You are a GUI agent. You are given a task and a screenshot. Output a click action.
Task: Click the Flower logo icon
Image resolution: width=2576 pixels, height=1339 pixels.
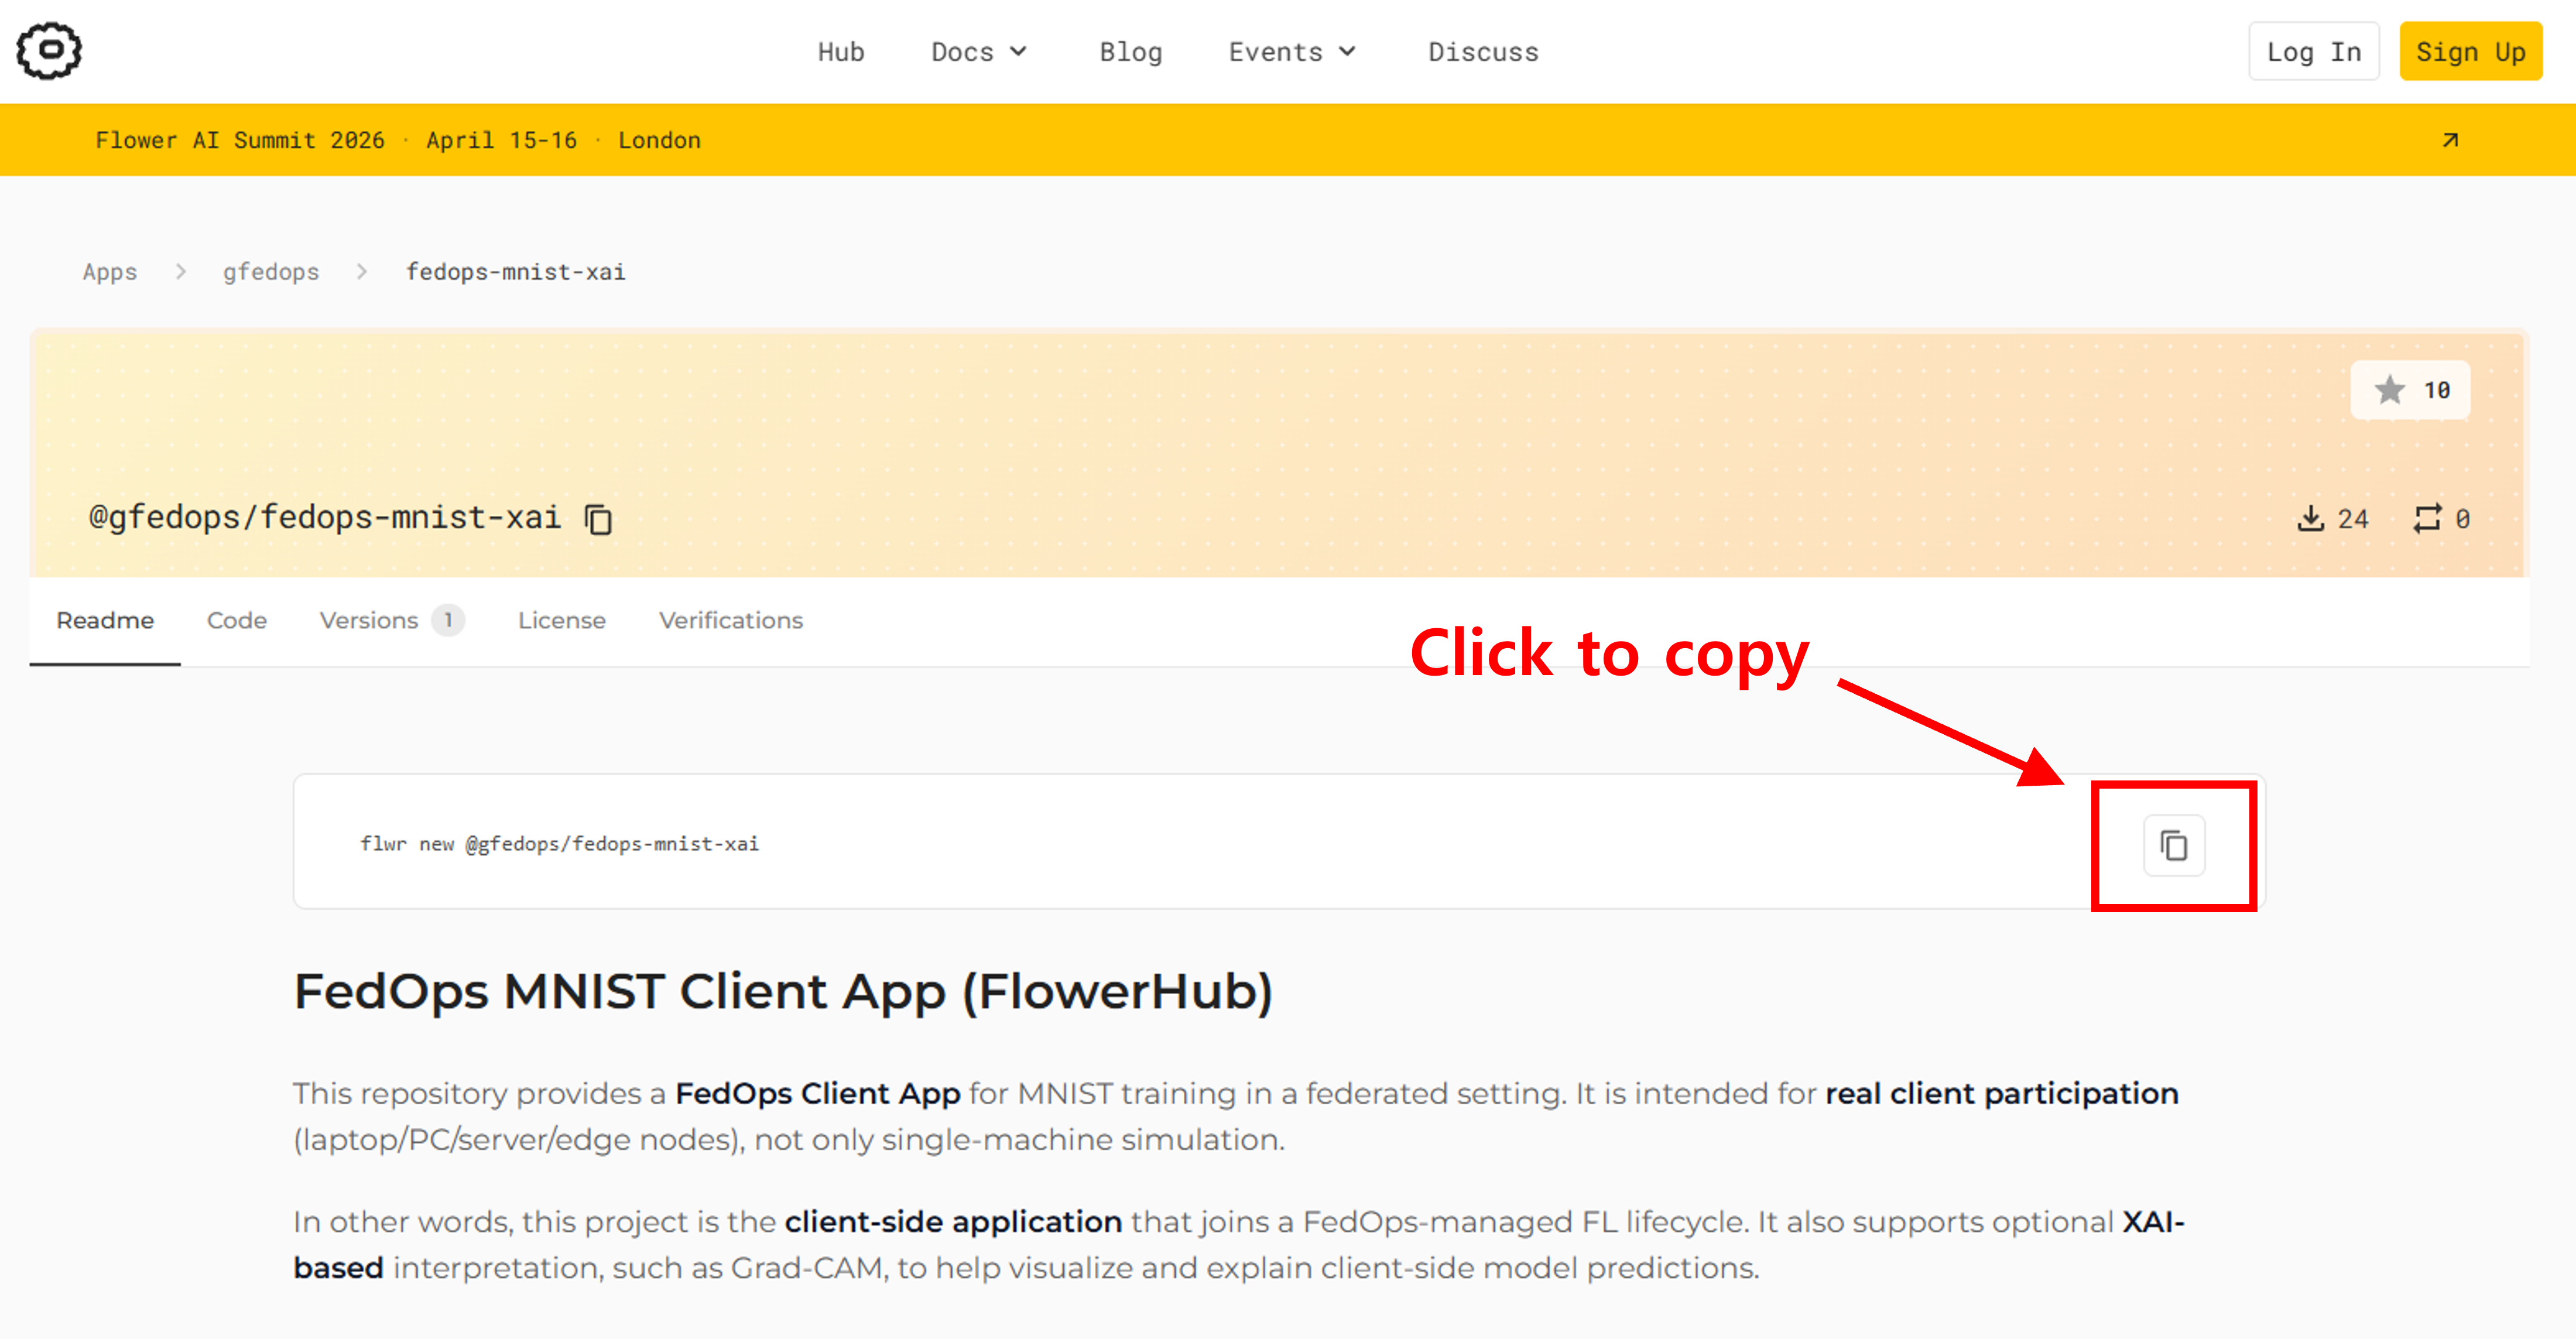[x=48, y=51]
